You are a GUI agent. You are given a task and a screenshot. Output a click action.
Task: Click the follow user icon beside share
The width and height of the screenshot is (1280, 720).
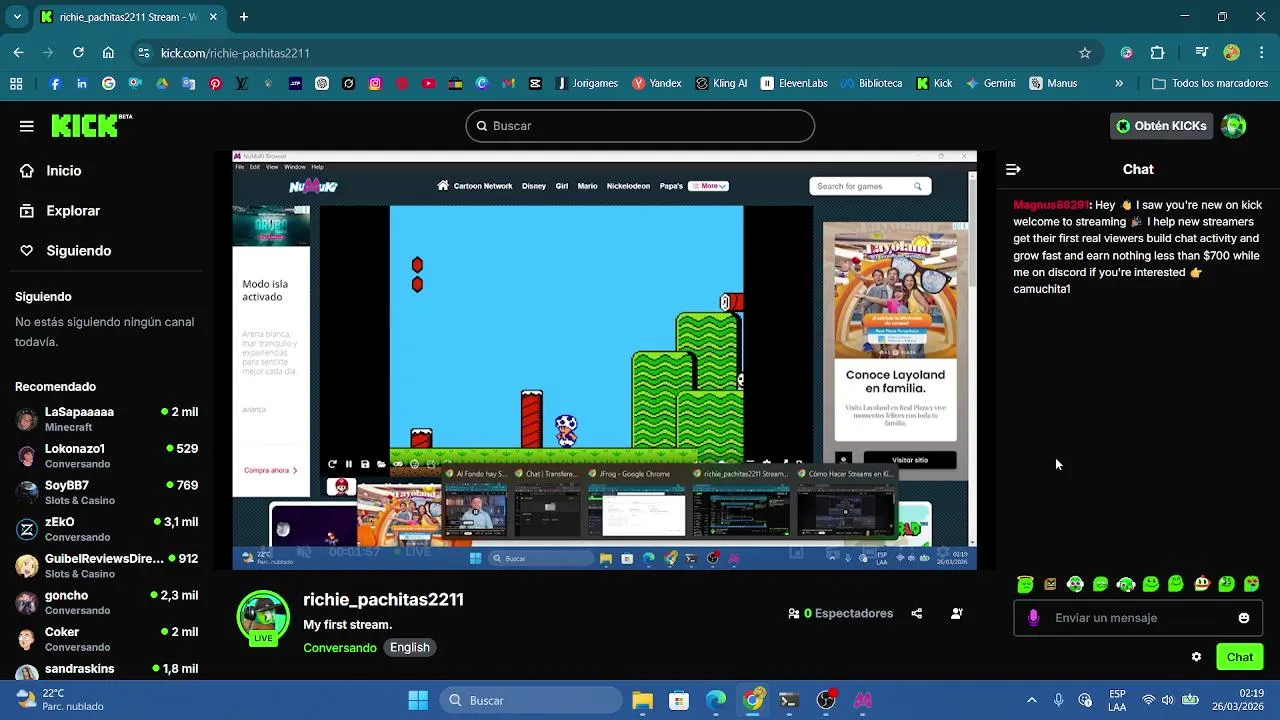[957, 614]
